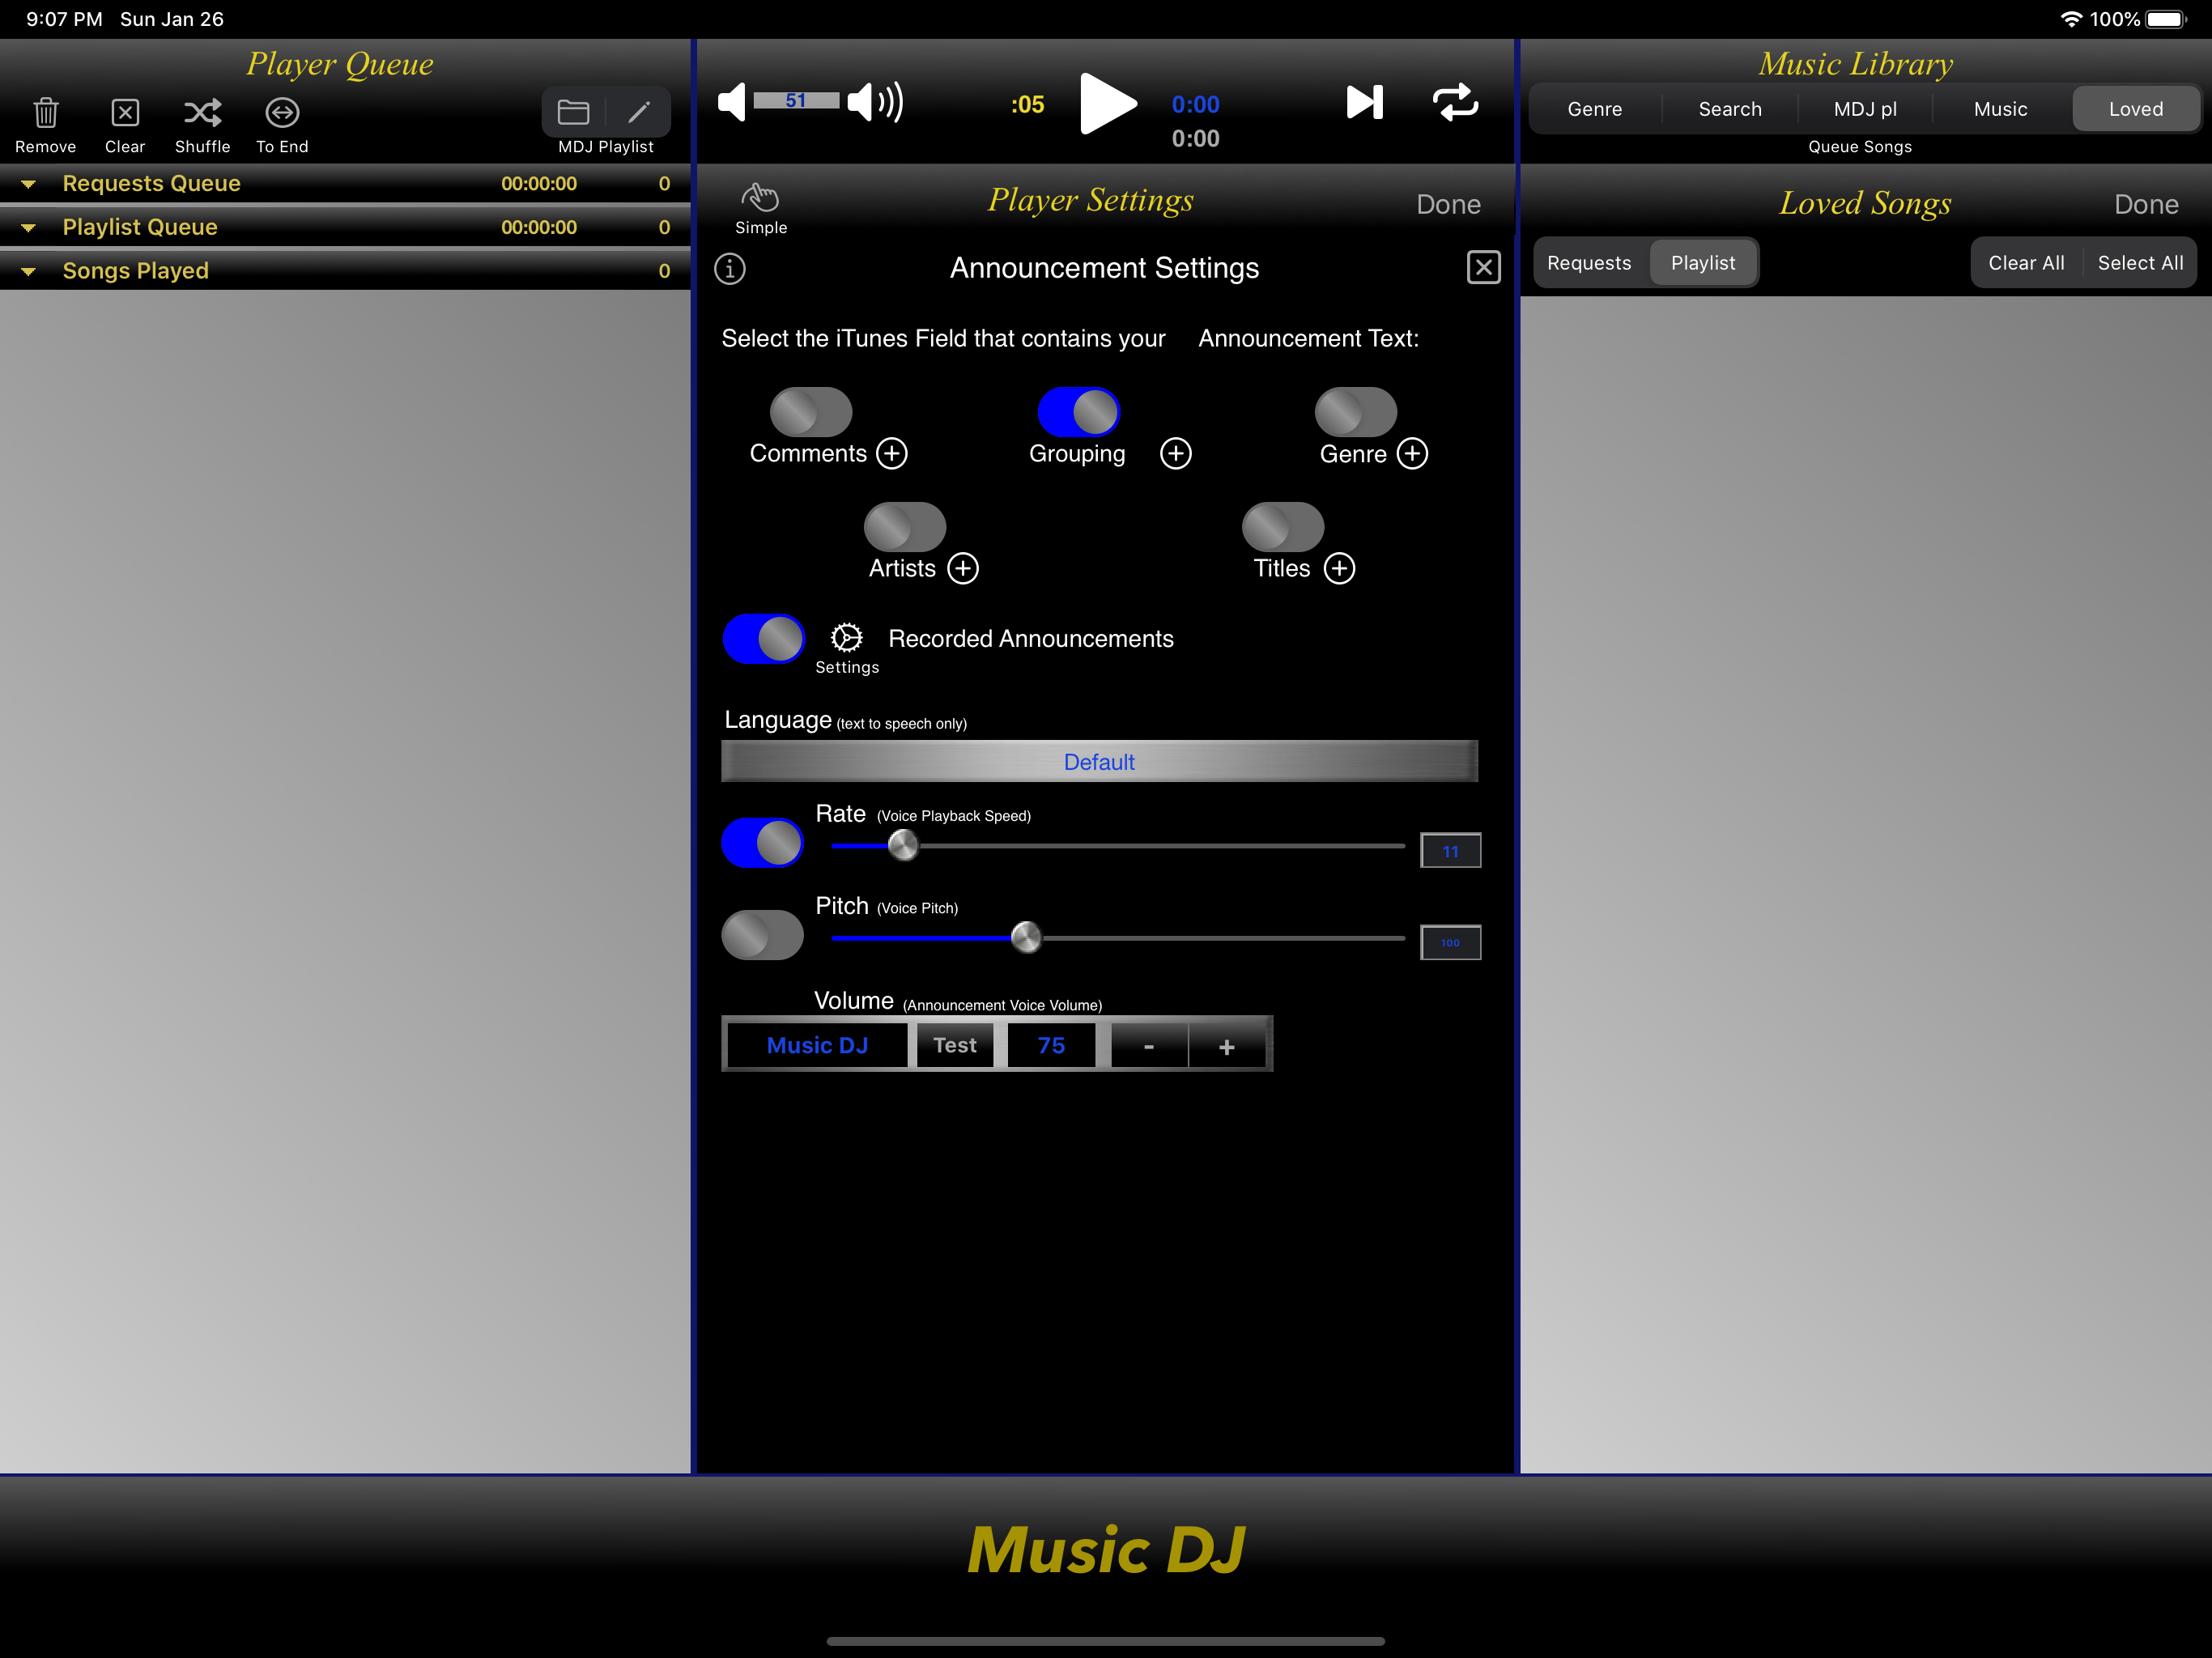This screenshot has width=2212, height=1658.
Task: Click Done in Loved Songs
Action: 2146,205
